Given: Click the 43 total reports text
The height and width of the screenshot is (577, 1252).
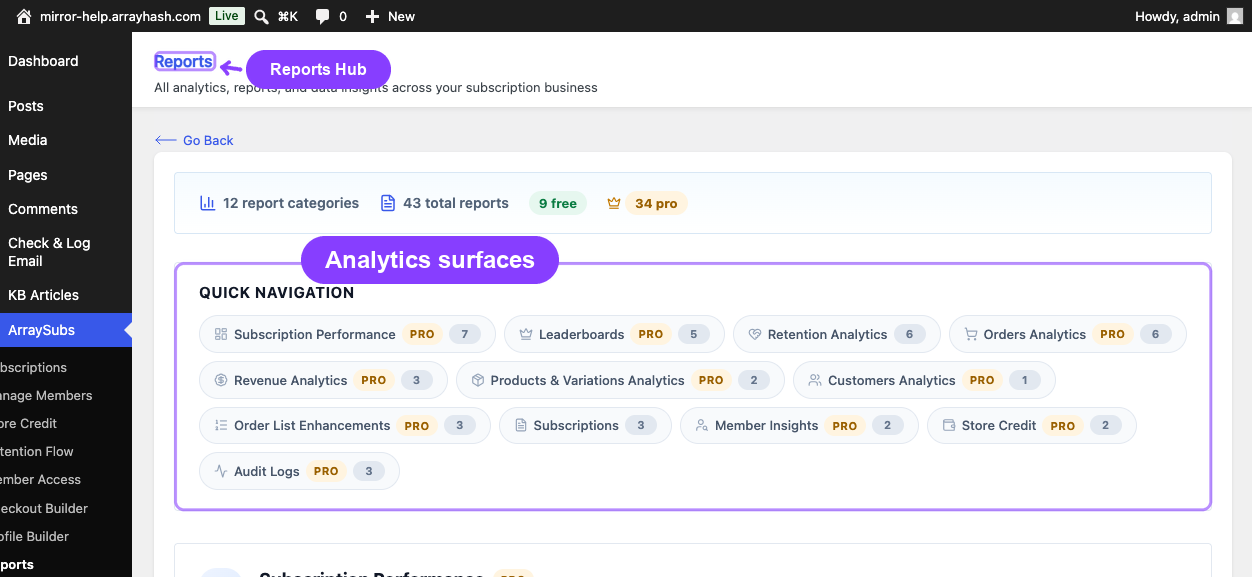Looking at the screenshot, I should tap(456, 203).
